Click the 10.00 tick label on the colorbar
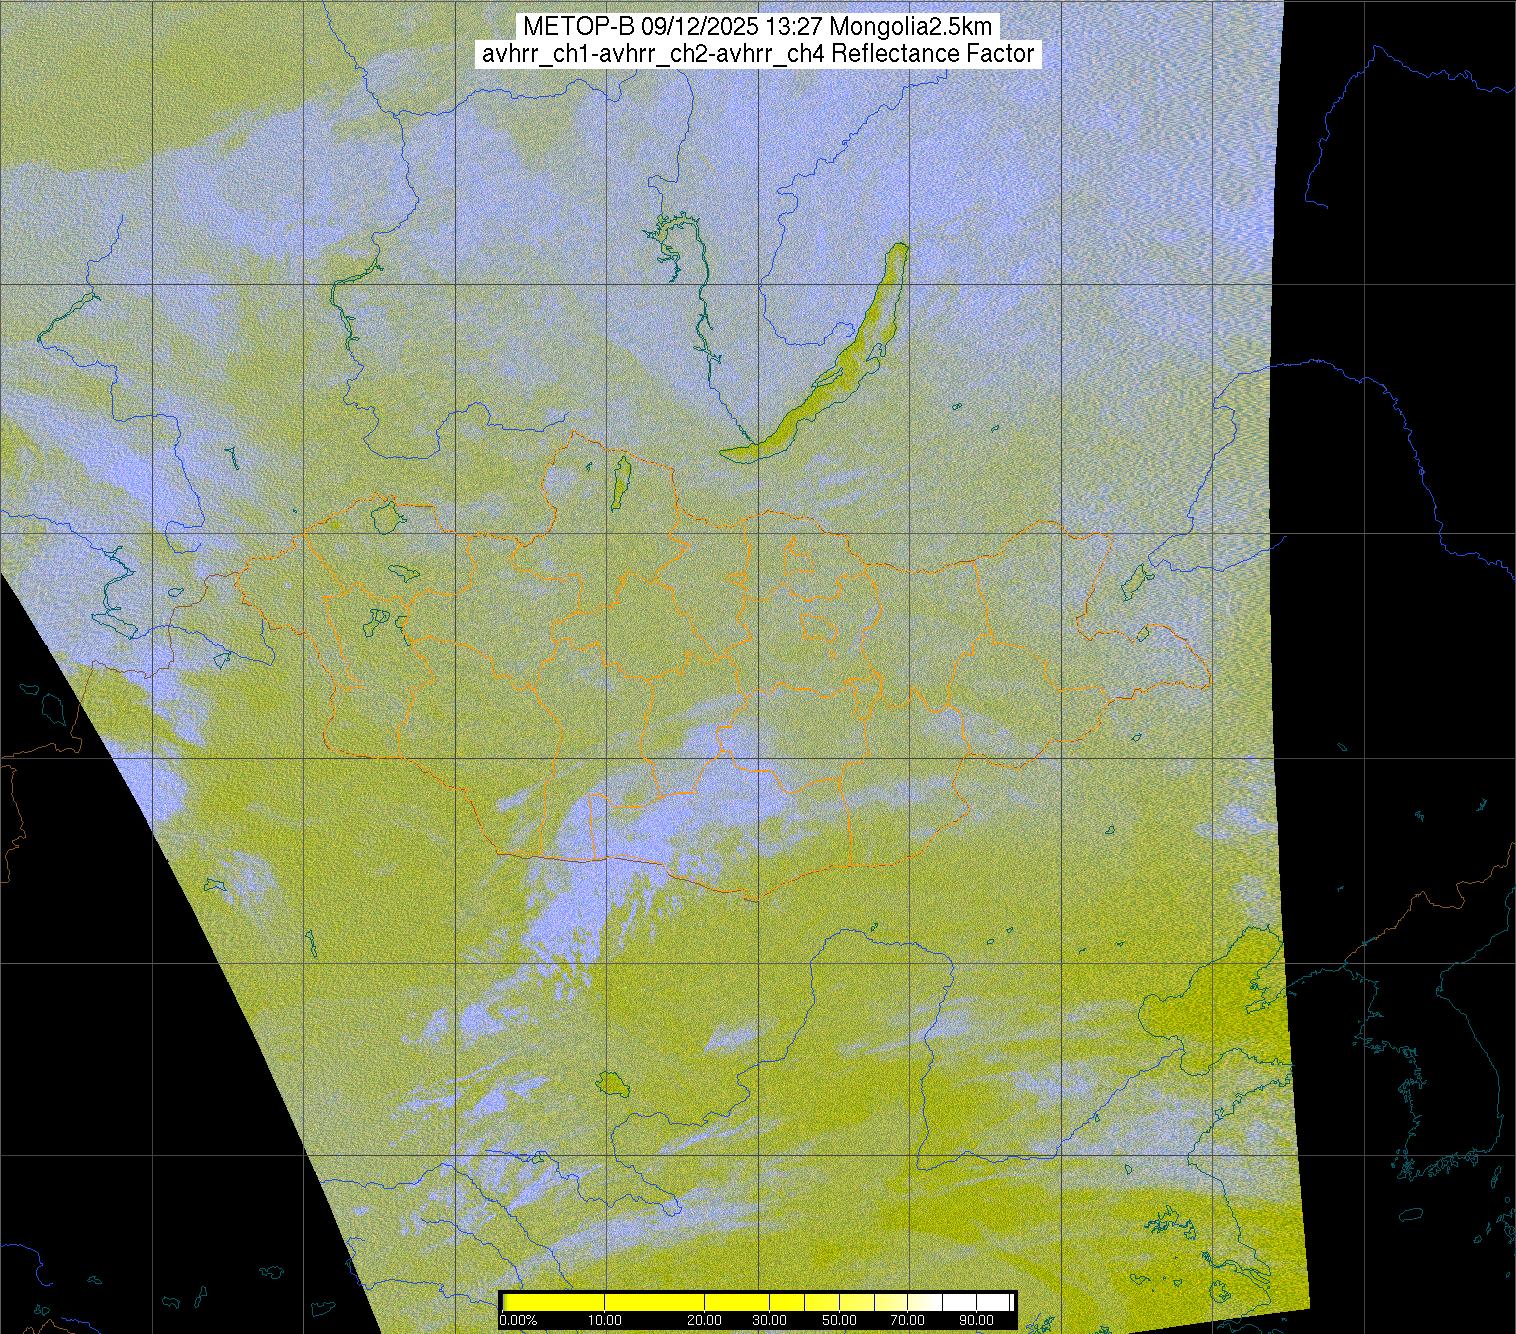Screen dimensions: 1516x1334 pos(605,1321)
